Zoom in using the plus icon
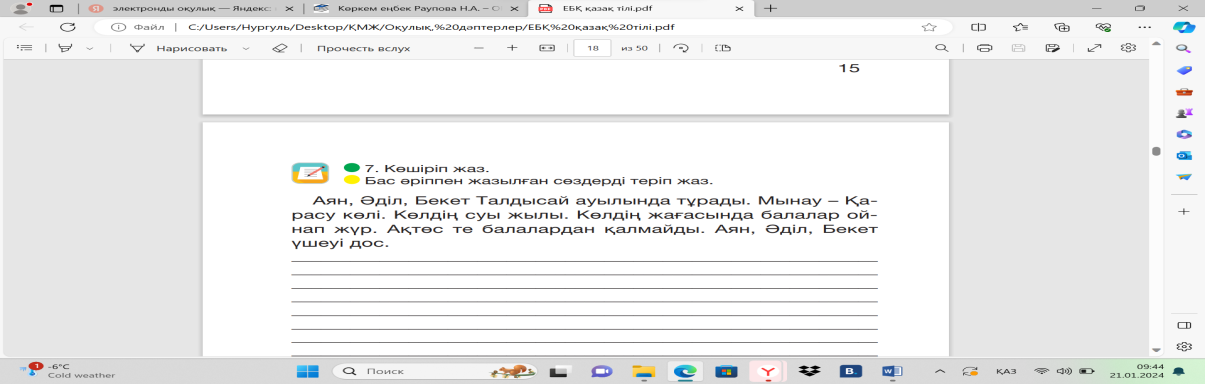 pos(512,48)
